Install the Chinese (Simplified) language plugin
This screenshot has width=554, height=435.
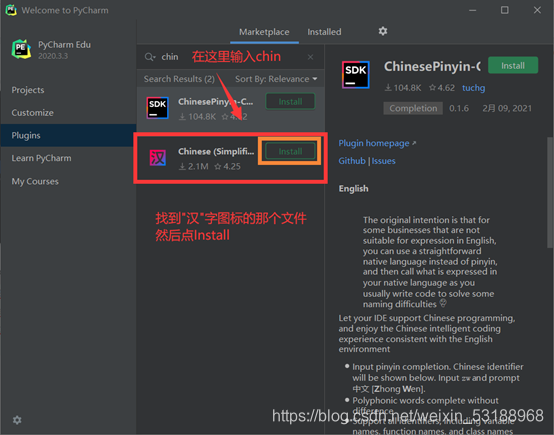pos(290,151)
